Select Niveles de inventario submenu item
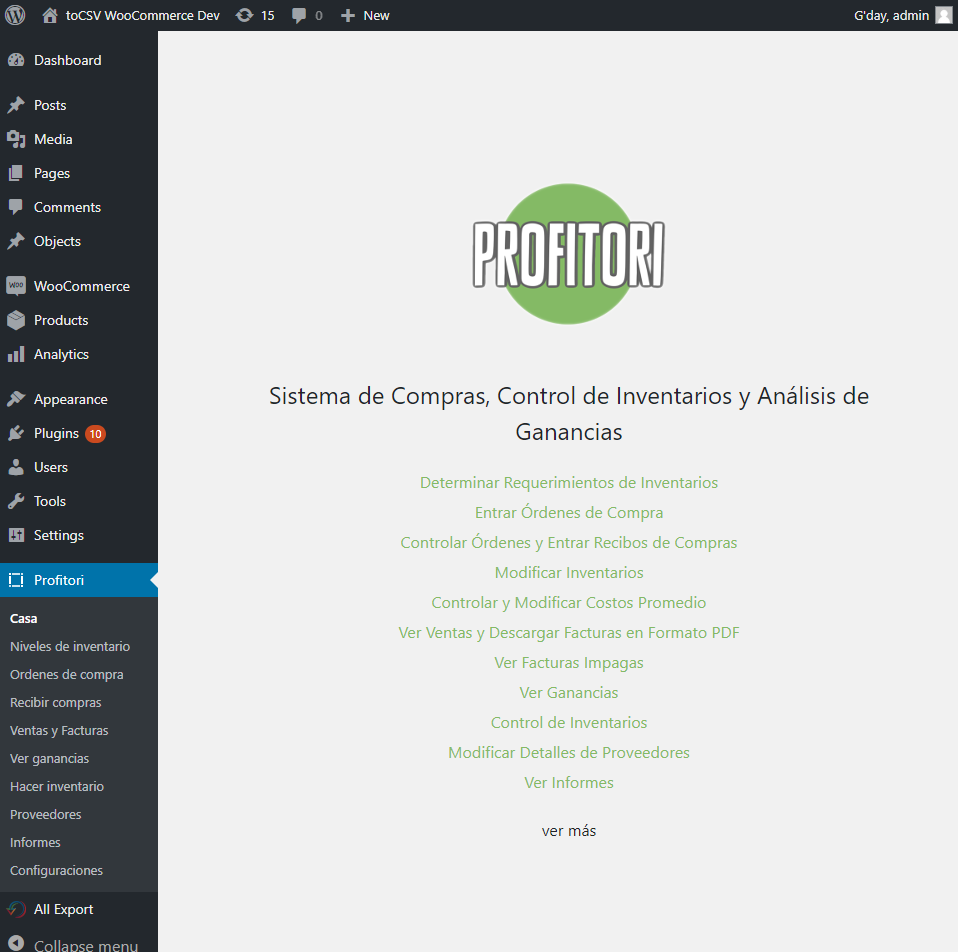The height and width of the screenshot is (952, 958). tap(70, 646)
